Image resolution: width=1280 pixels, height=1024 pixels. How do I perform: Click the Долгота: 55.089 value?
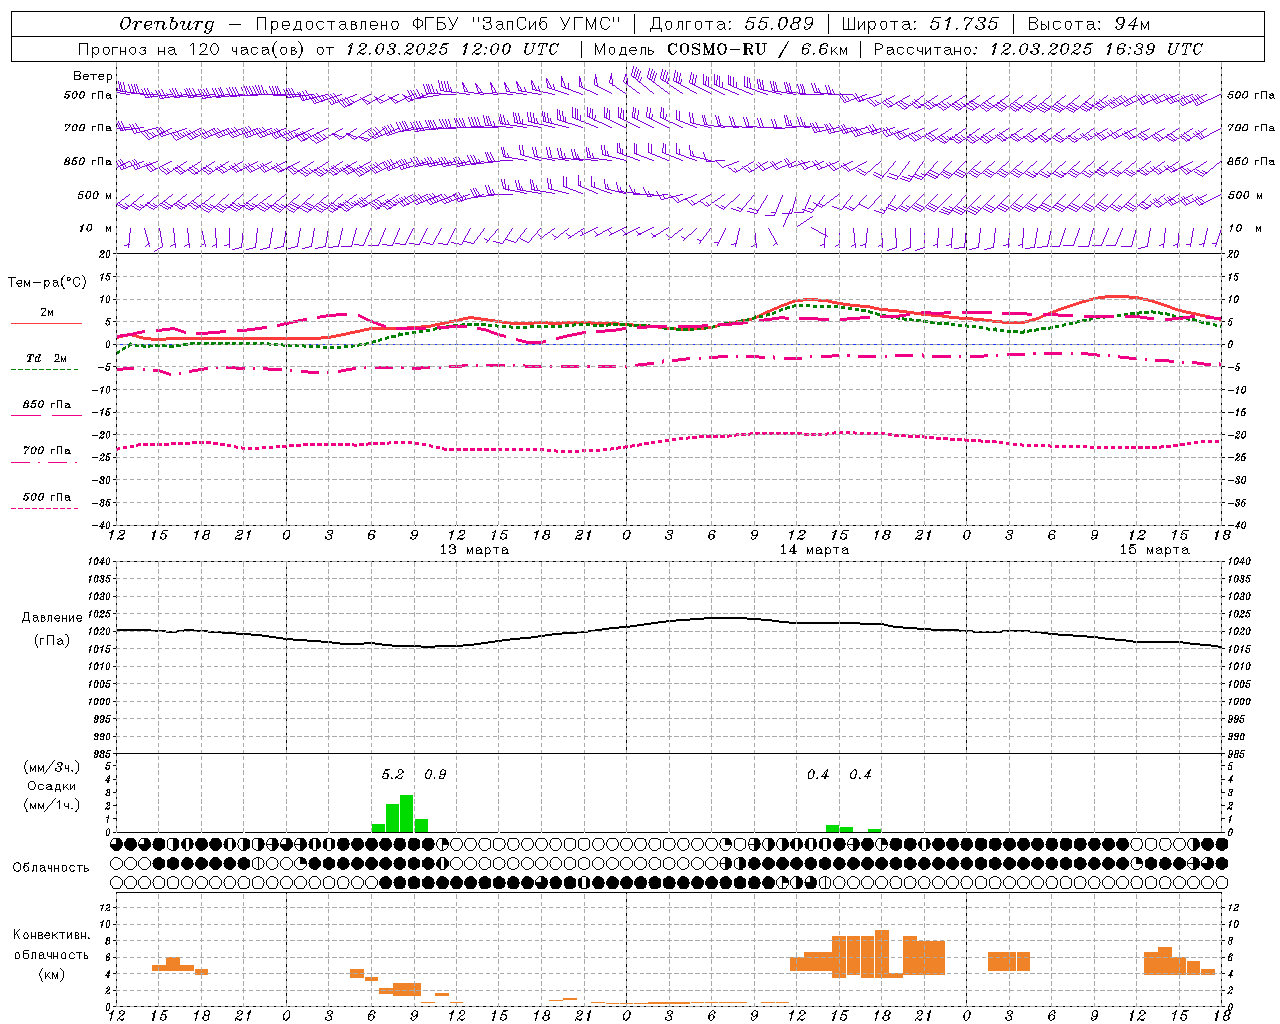pyautogui.click(x=731, y=24)
